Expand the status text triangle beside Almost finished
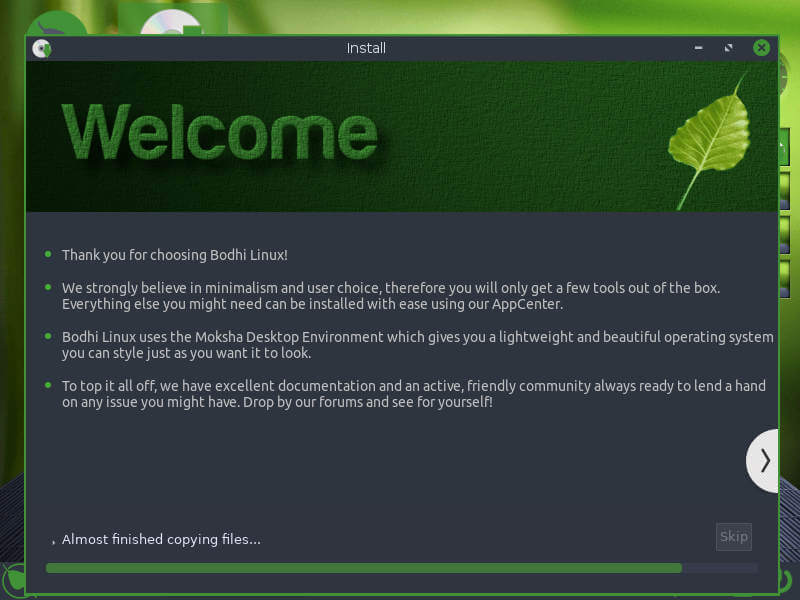Viewport: 800px width, 600px height. [53, 541]
